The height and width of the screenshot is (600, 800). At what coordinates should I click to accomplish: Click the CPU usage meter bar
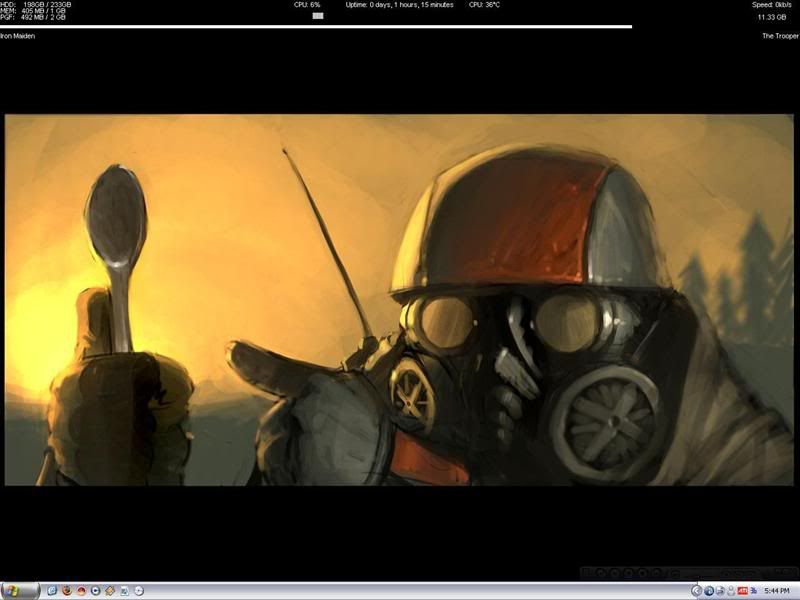pos(318,15)
